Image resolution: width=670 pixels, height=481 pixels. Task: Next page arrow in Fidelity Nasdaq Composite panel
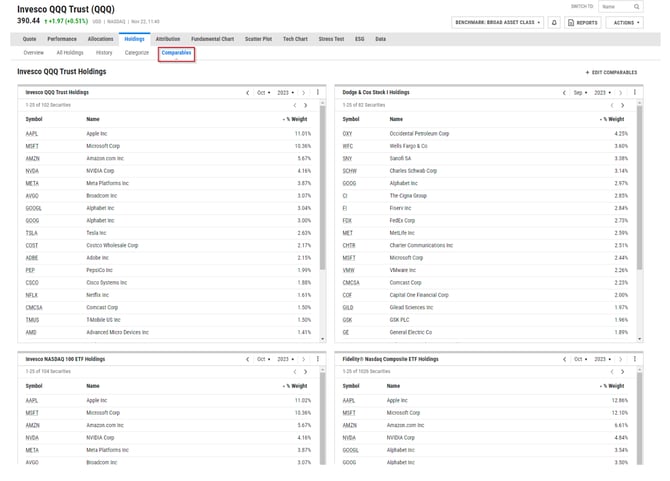(x=622, y=372)
